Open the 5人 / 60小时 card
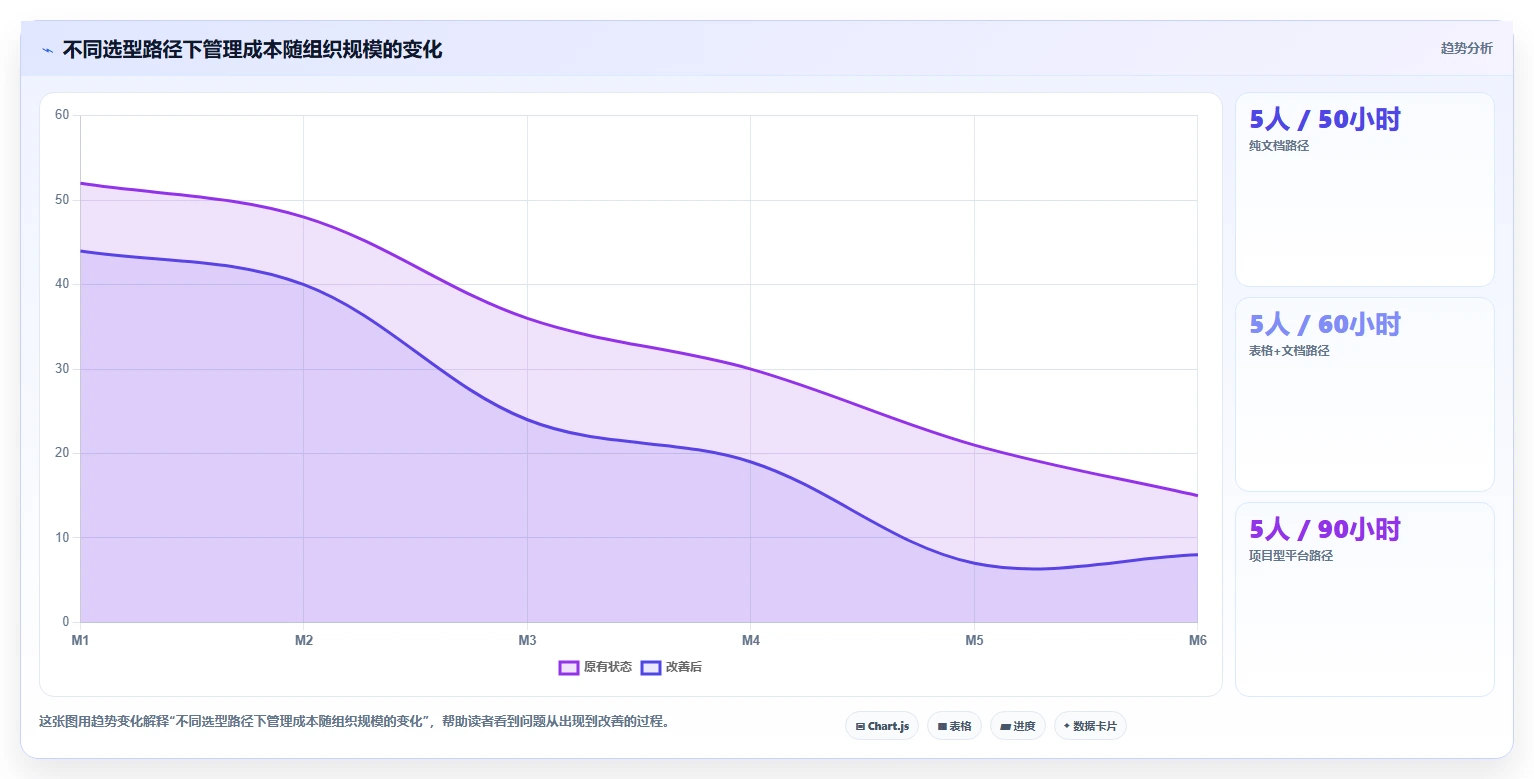1534x779 pixels. tap(1365, 394)
